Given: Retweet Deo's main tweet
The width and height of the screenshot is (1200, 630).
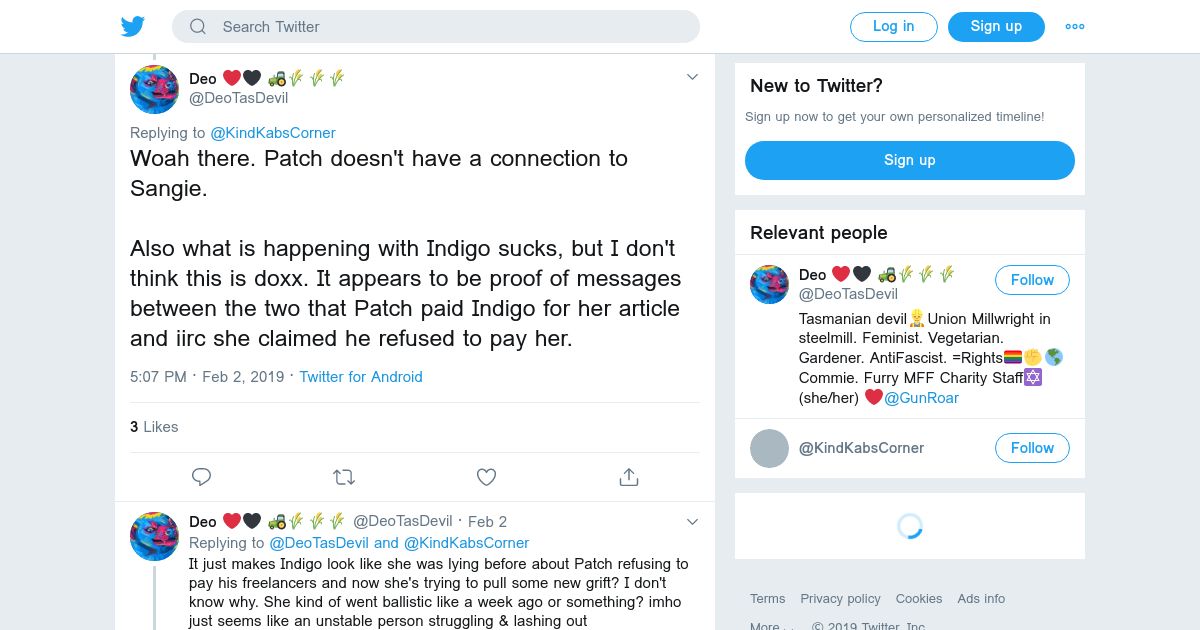Looking at the screenshot, I should [x=344, y=477].
